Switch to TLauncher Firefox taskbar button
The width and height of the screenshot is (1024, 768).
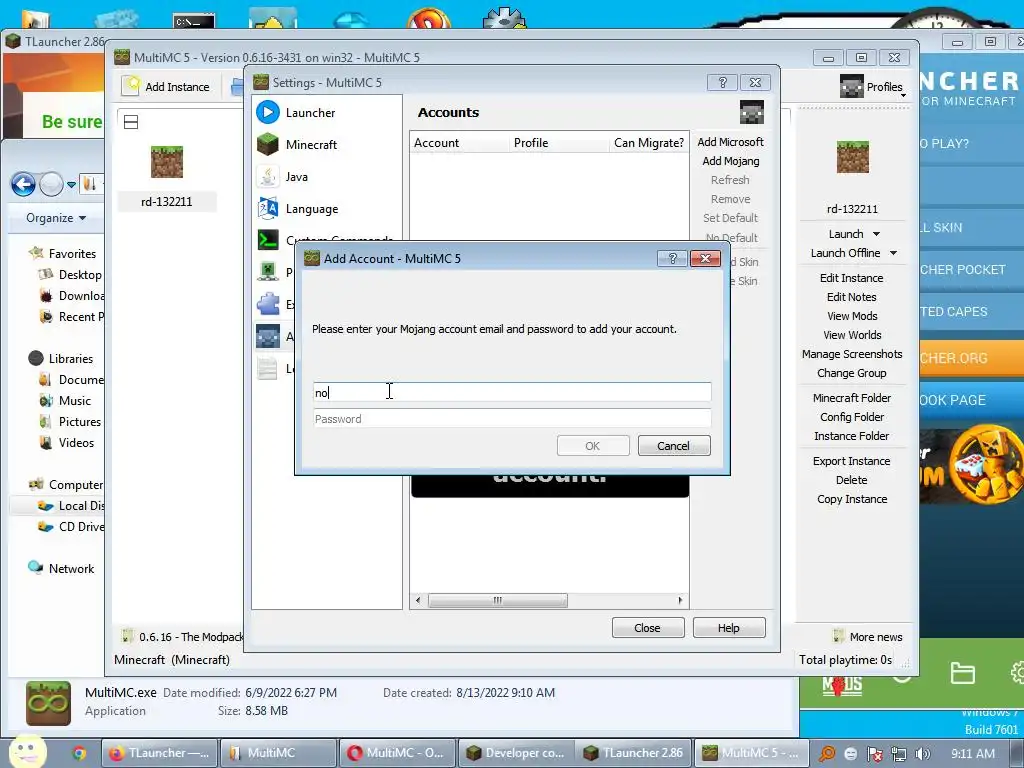[159, 753]
